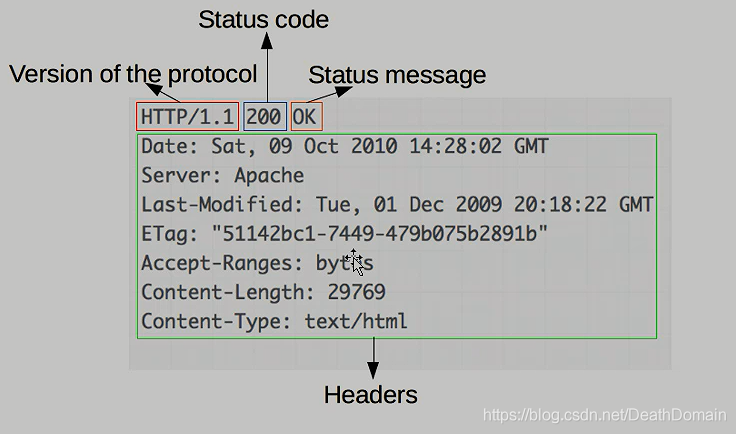The image size is (736, 434).
Task: Click the "Status message" label
Action: pyautogui.click(x=397, y=75)
